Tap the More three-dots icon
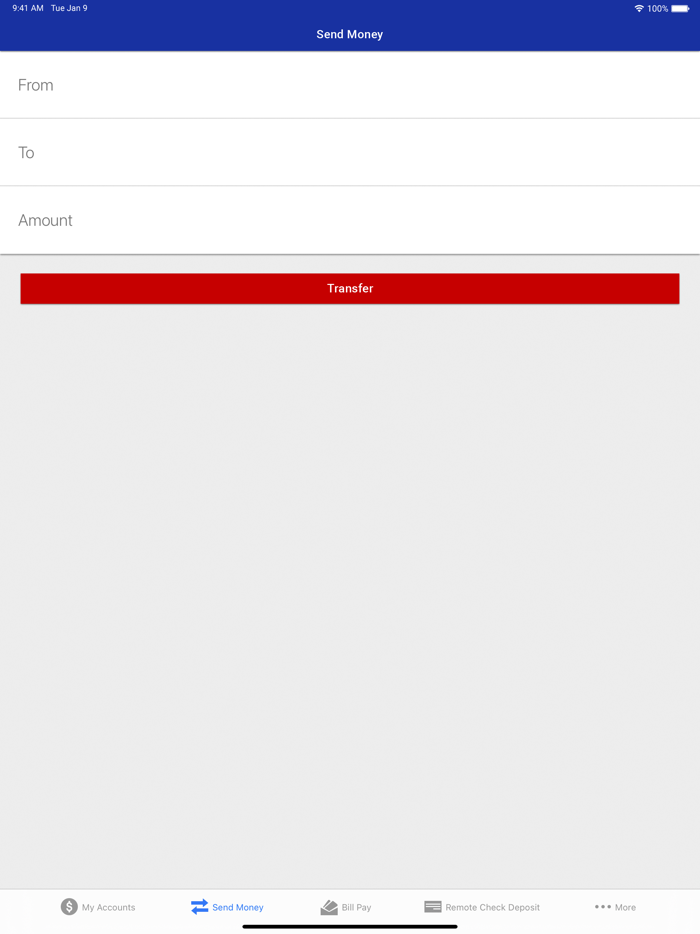This screenshot has height=934, width=700. [x=603, y=907]
